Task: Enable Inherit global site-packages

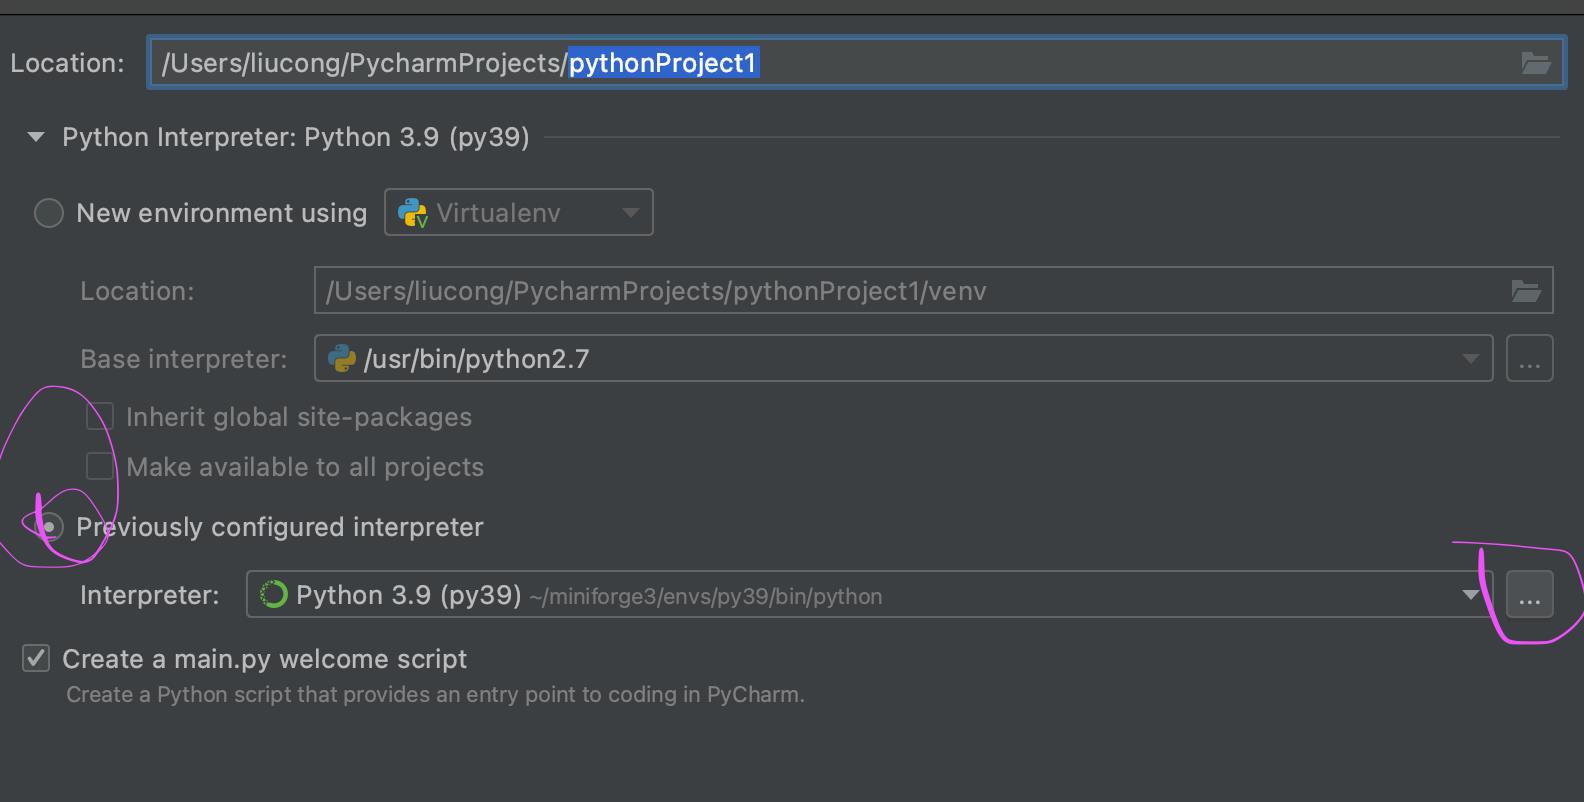Action: (x=100, y=416)
